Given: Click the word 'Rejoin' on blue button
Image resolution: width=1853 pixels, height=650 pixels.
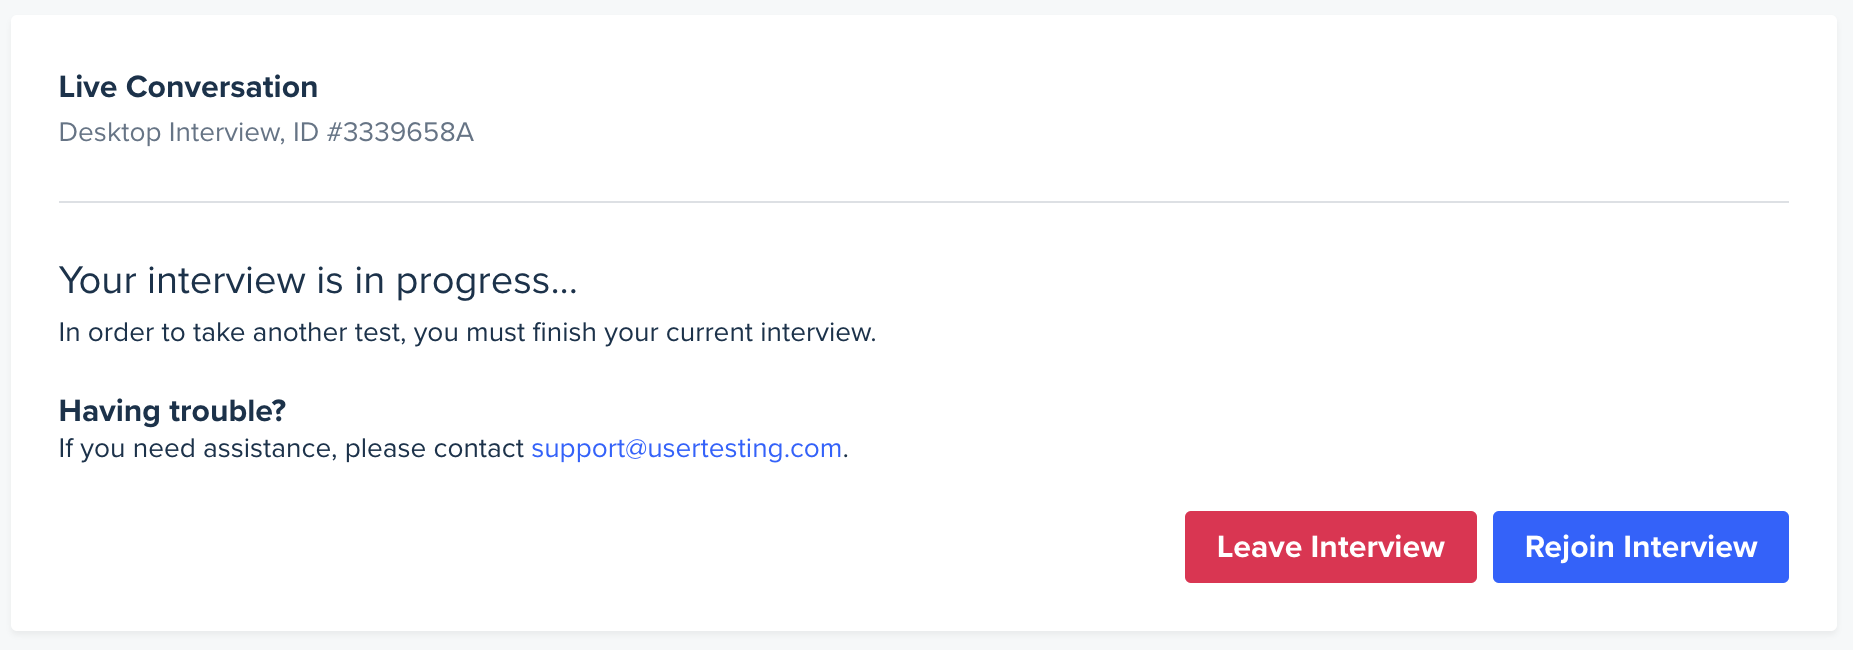Looking at the screenshot, I should [x=1569, y=548].
